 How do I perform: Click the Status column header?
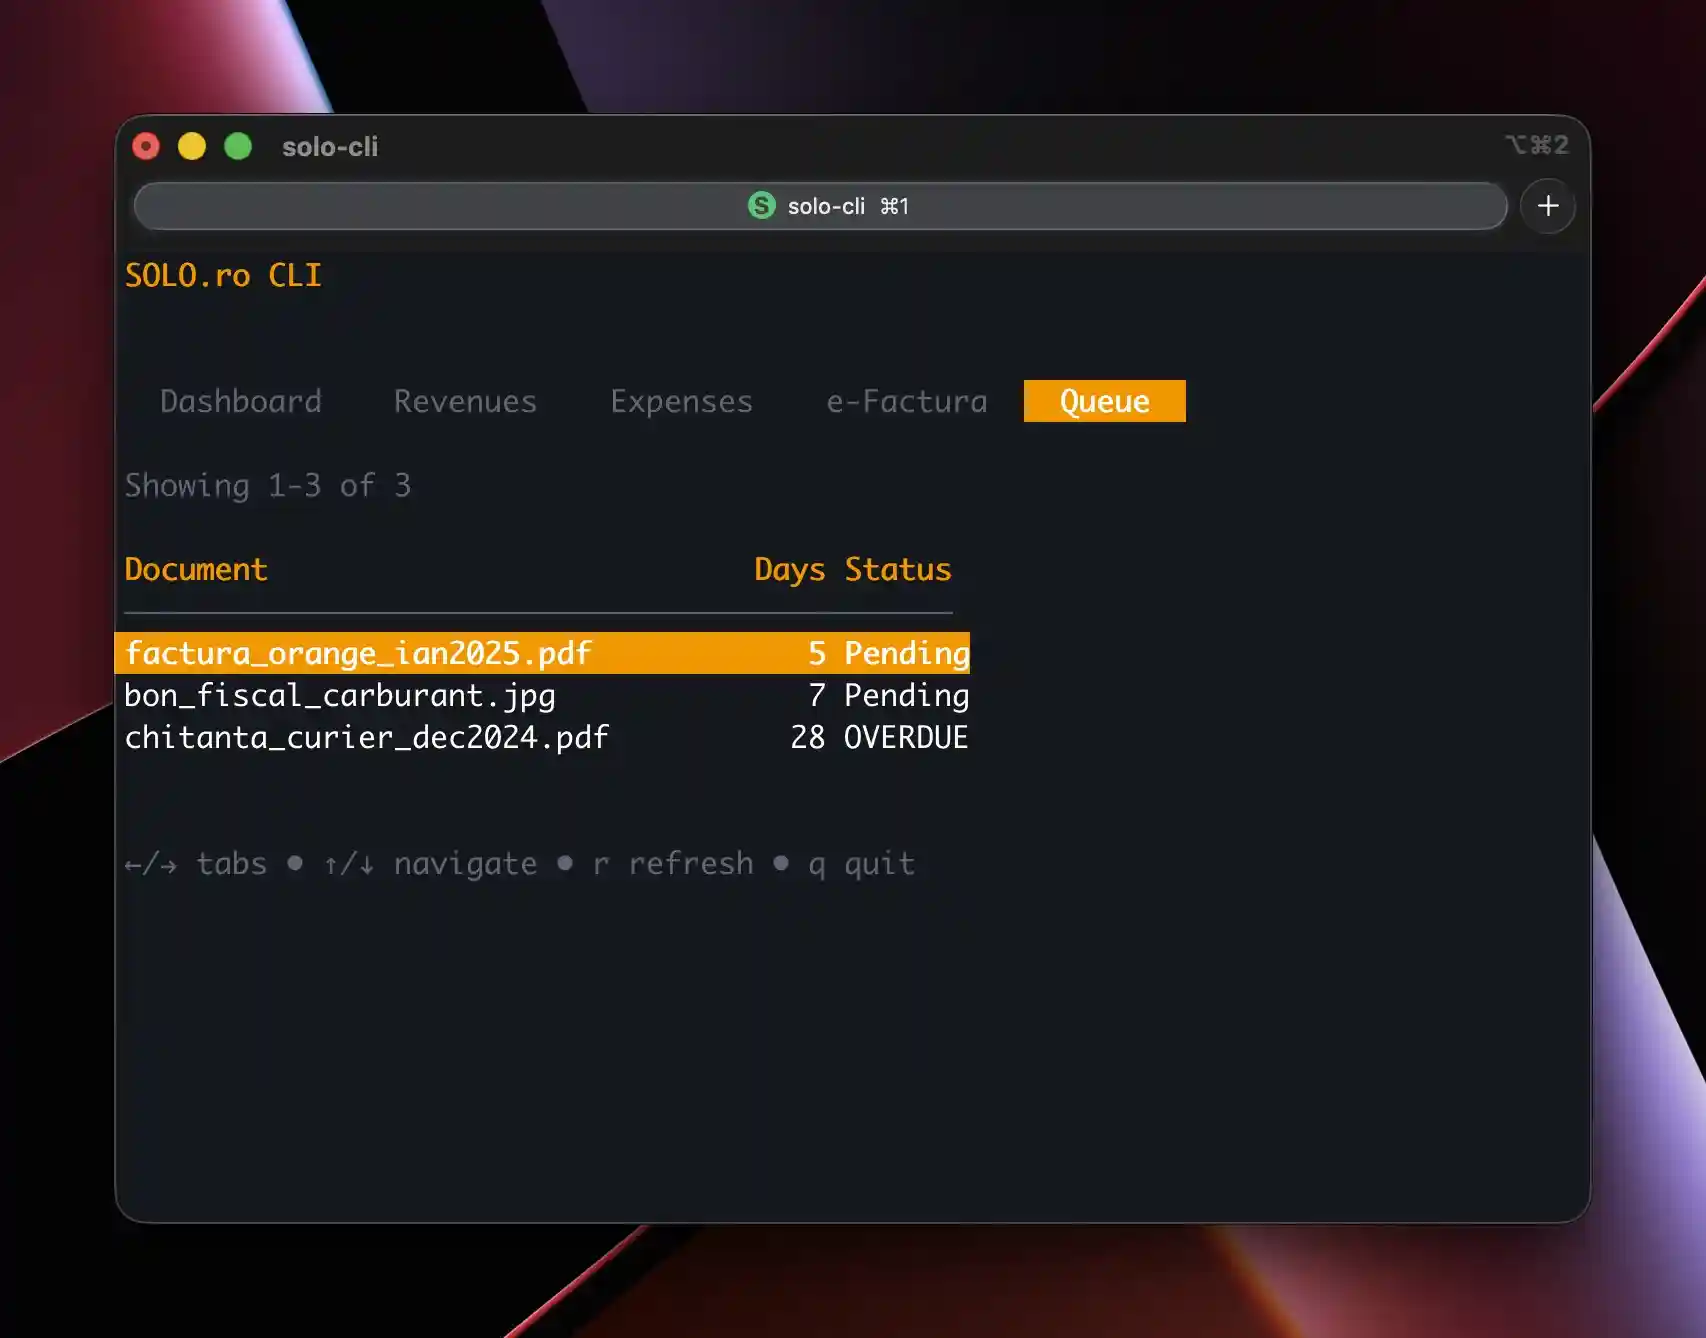[897, 569]
